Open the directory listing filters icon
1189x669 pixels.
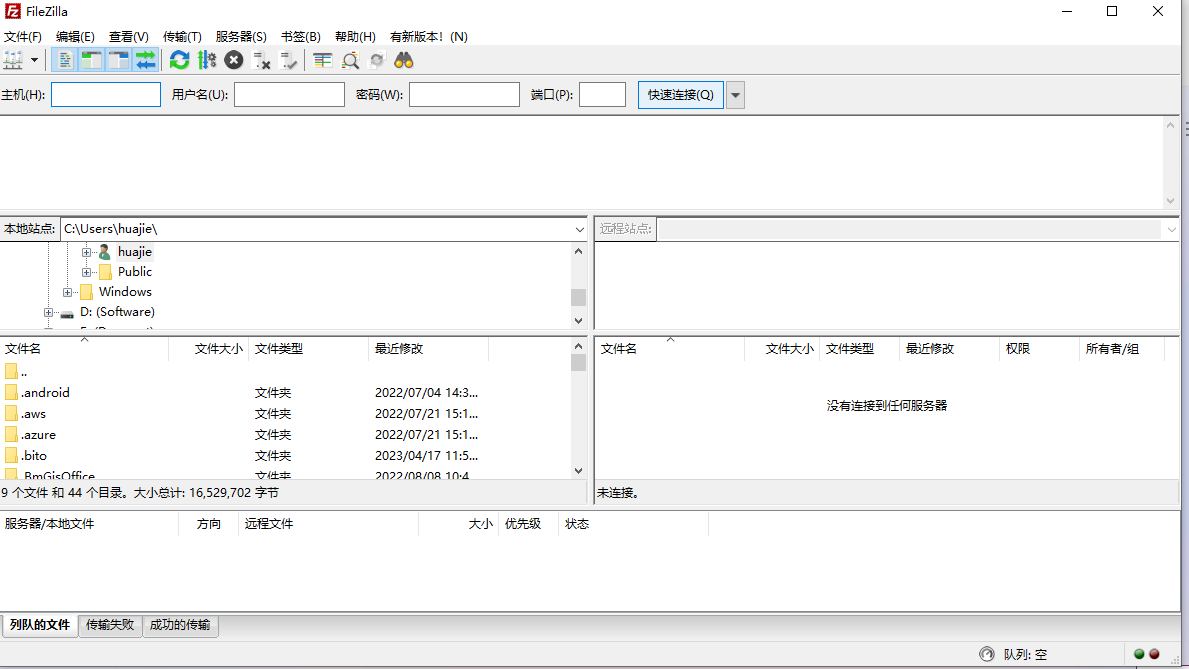pos(322,60)
